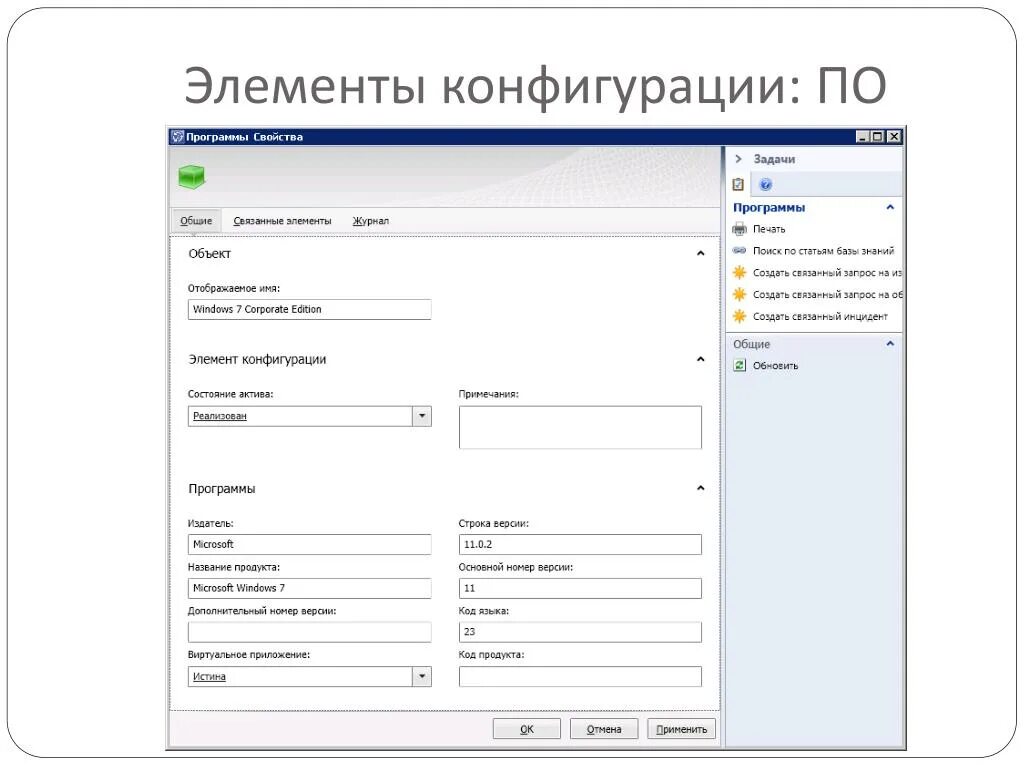Collapse the Задачи pane arrow
The height and width of the screenshot is (768, 1024).
click(x=739, y=159)
